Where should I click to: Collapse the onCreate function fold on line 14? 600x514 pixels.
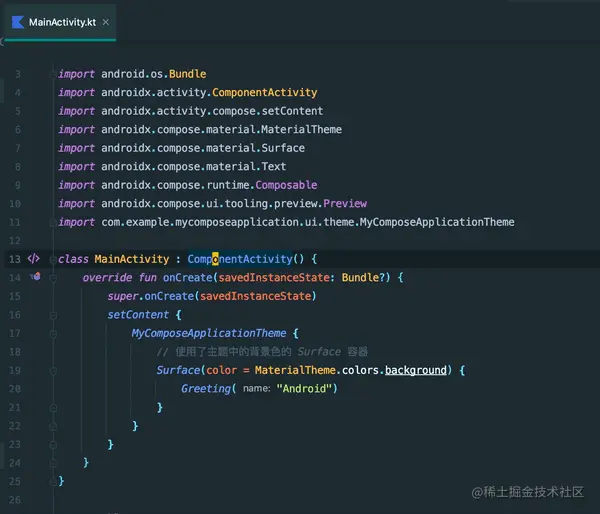53,278
